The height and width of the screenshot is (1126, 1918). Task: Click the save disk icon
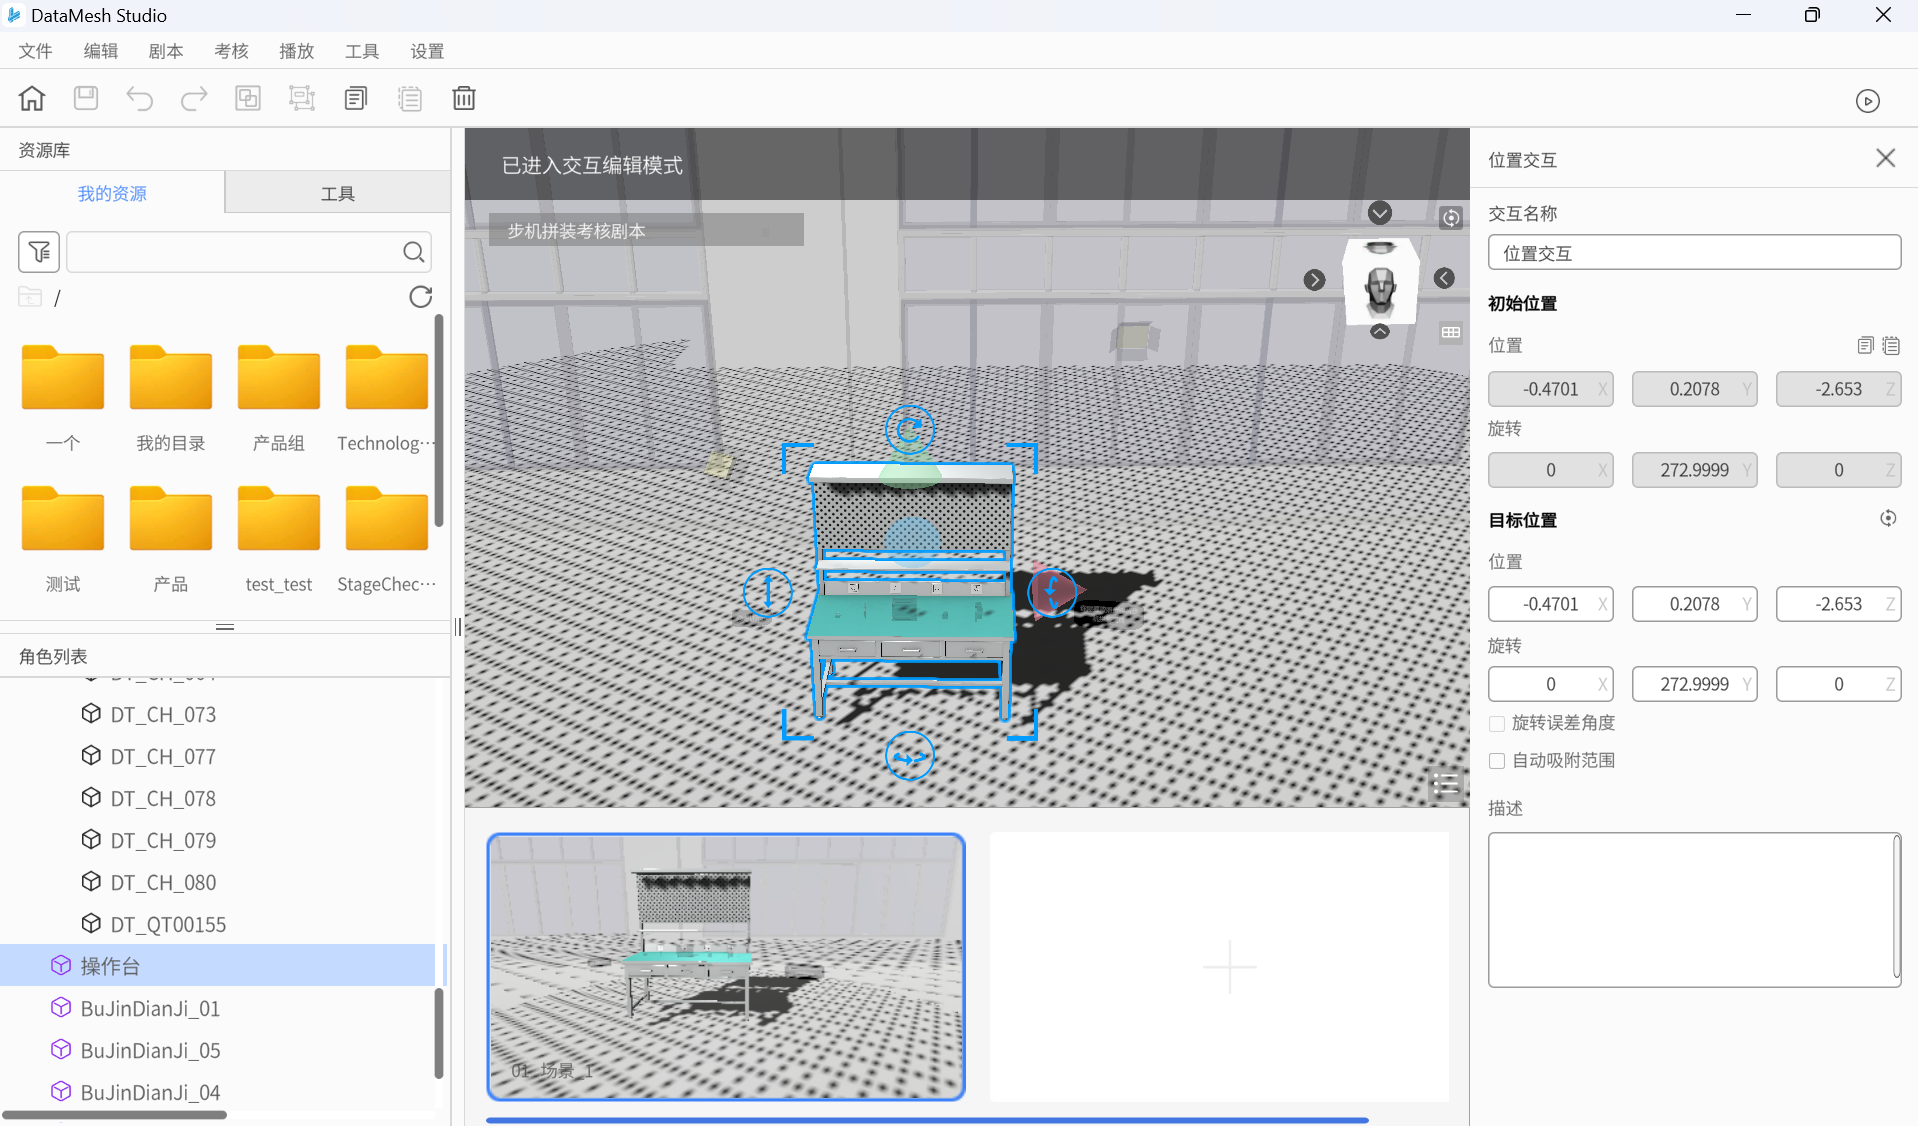click(86, 98)
